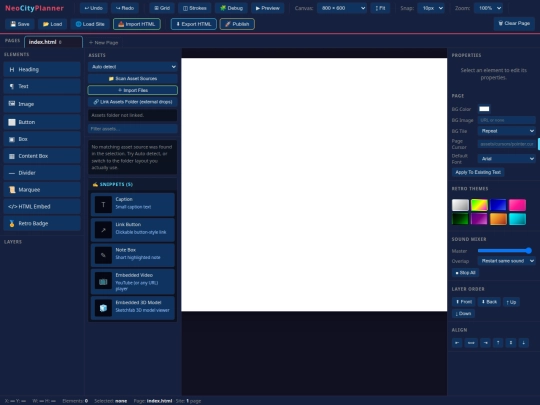
Task: Click Link Assets Folder button
Action: click(133, 102)
